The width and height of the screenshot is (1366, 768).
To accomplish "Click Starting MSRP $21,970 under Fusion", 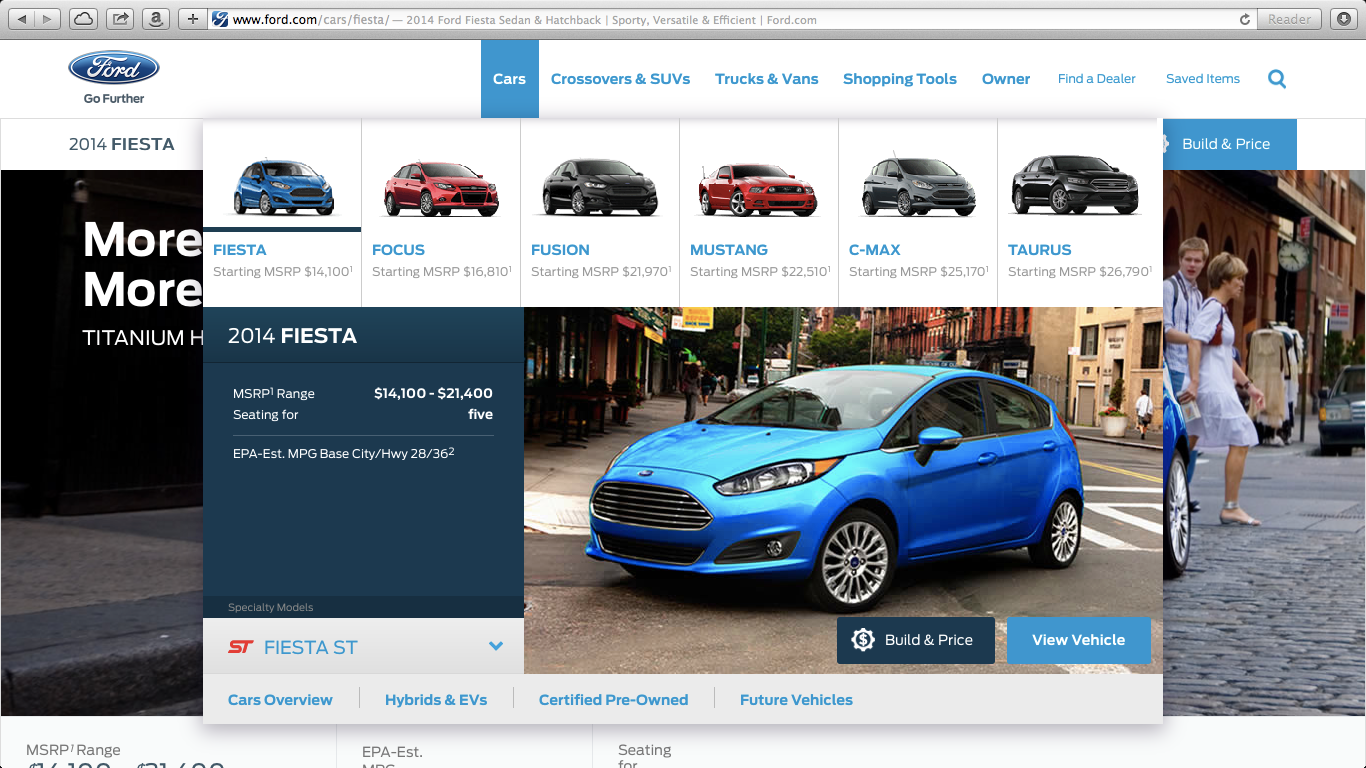I will pyautogui.click(x=600, y=272).
